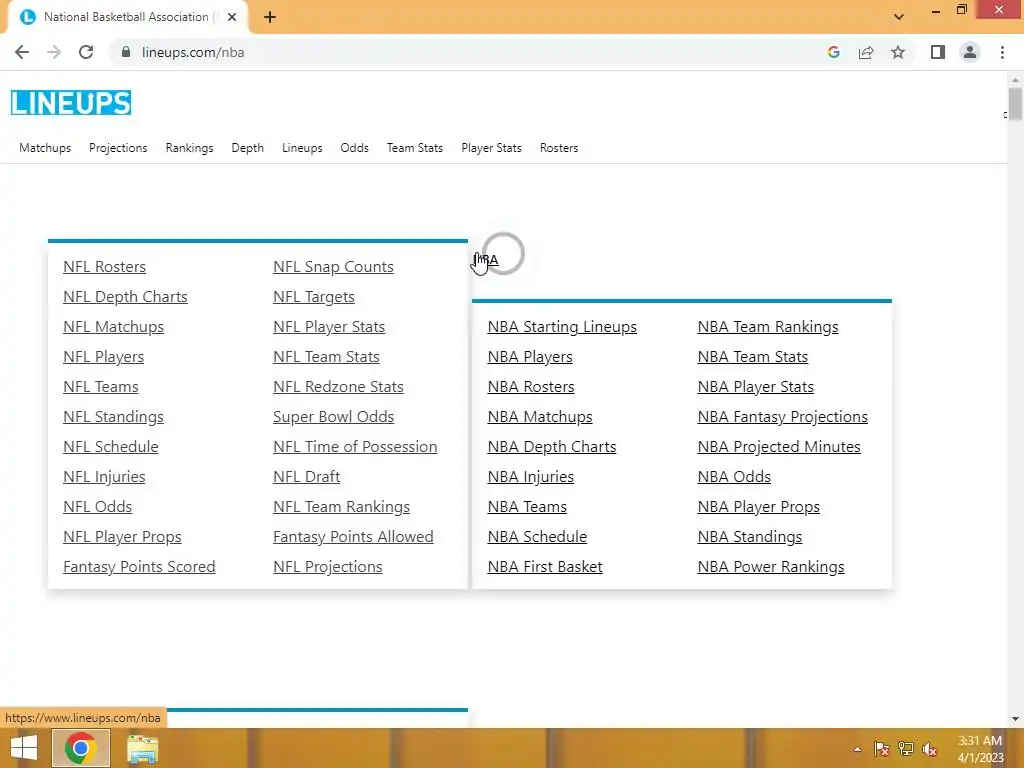Click the NBA heading link
1024x768 pixels.
(x=486, y=259)
